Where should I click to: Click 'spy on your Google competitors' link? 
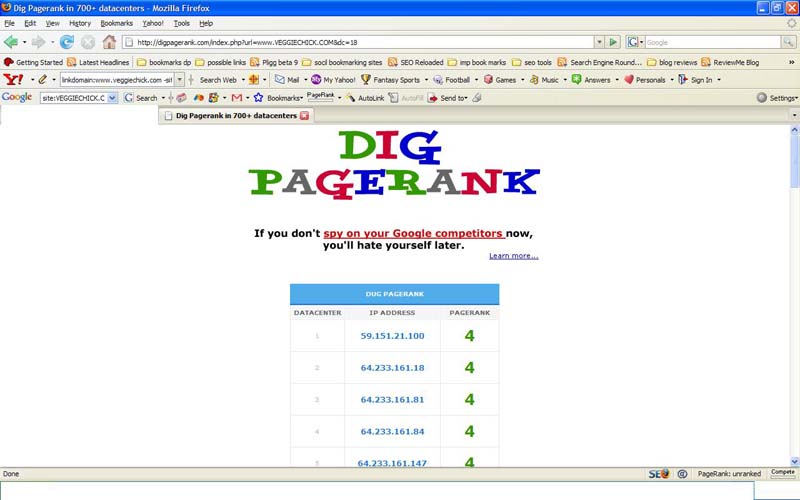(414, 234)
